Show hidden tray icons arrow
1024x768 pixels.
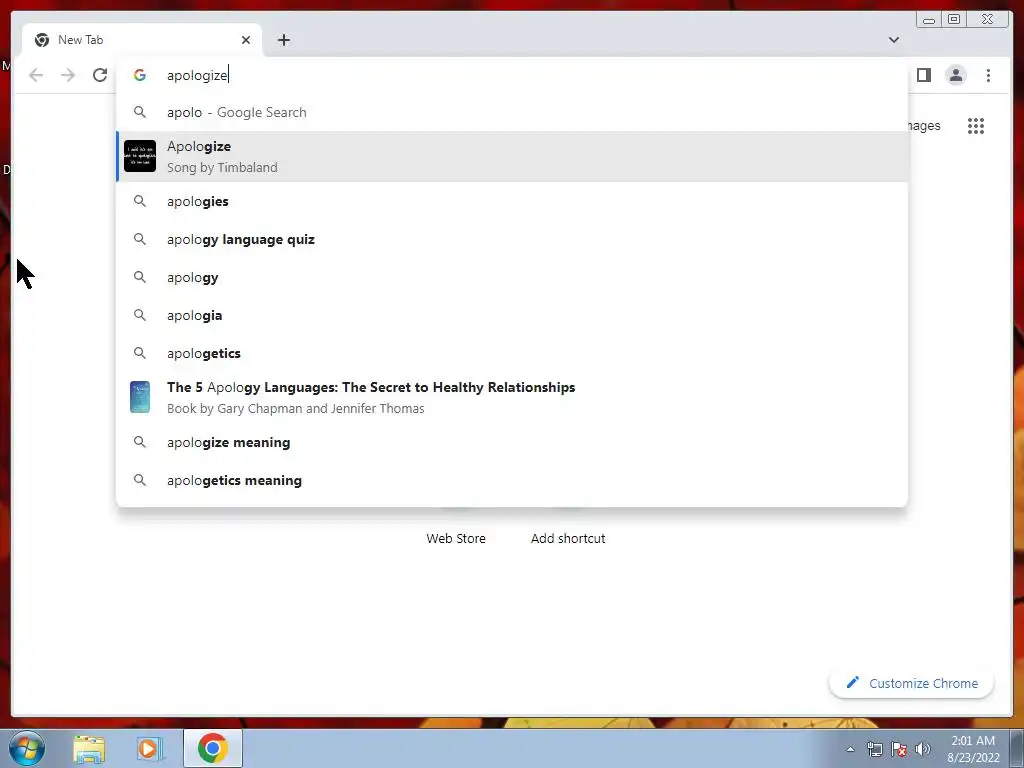(850, 749)
